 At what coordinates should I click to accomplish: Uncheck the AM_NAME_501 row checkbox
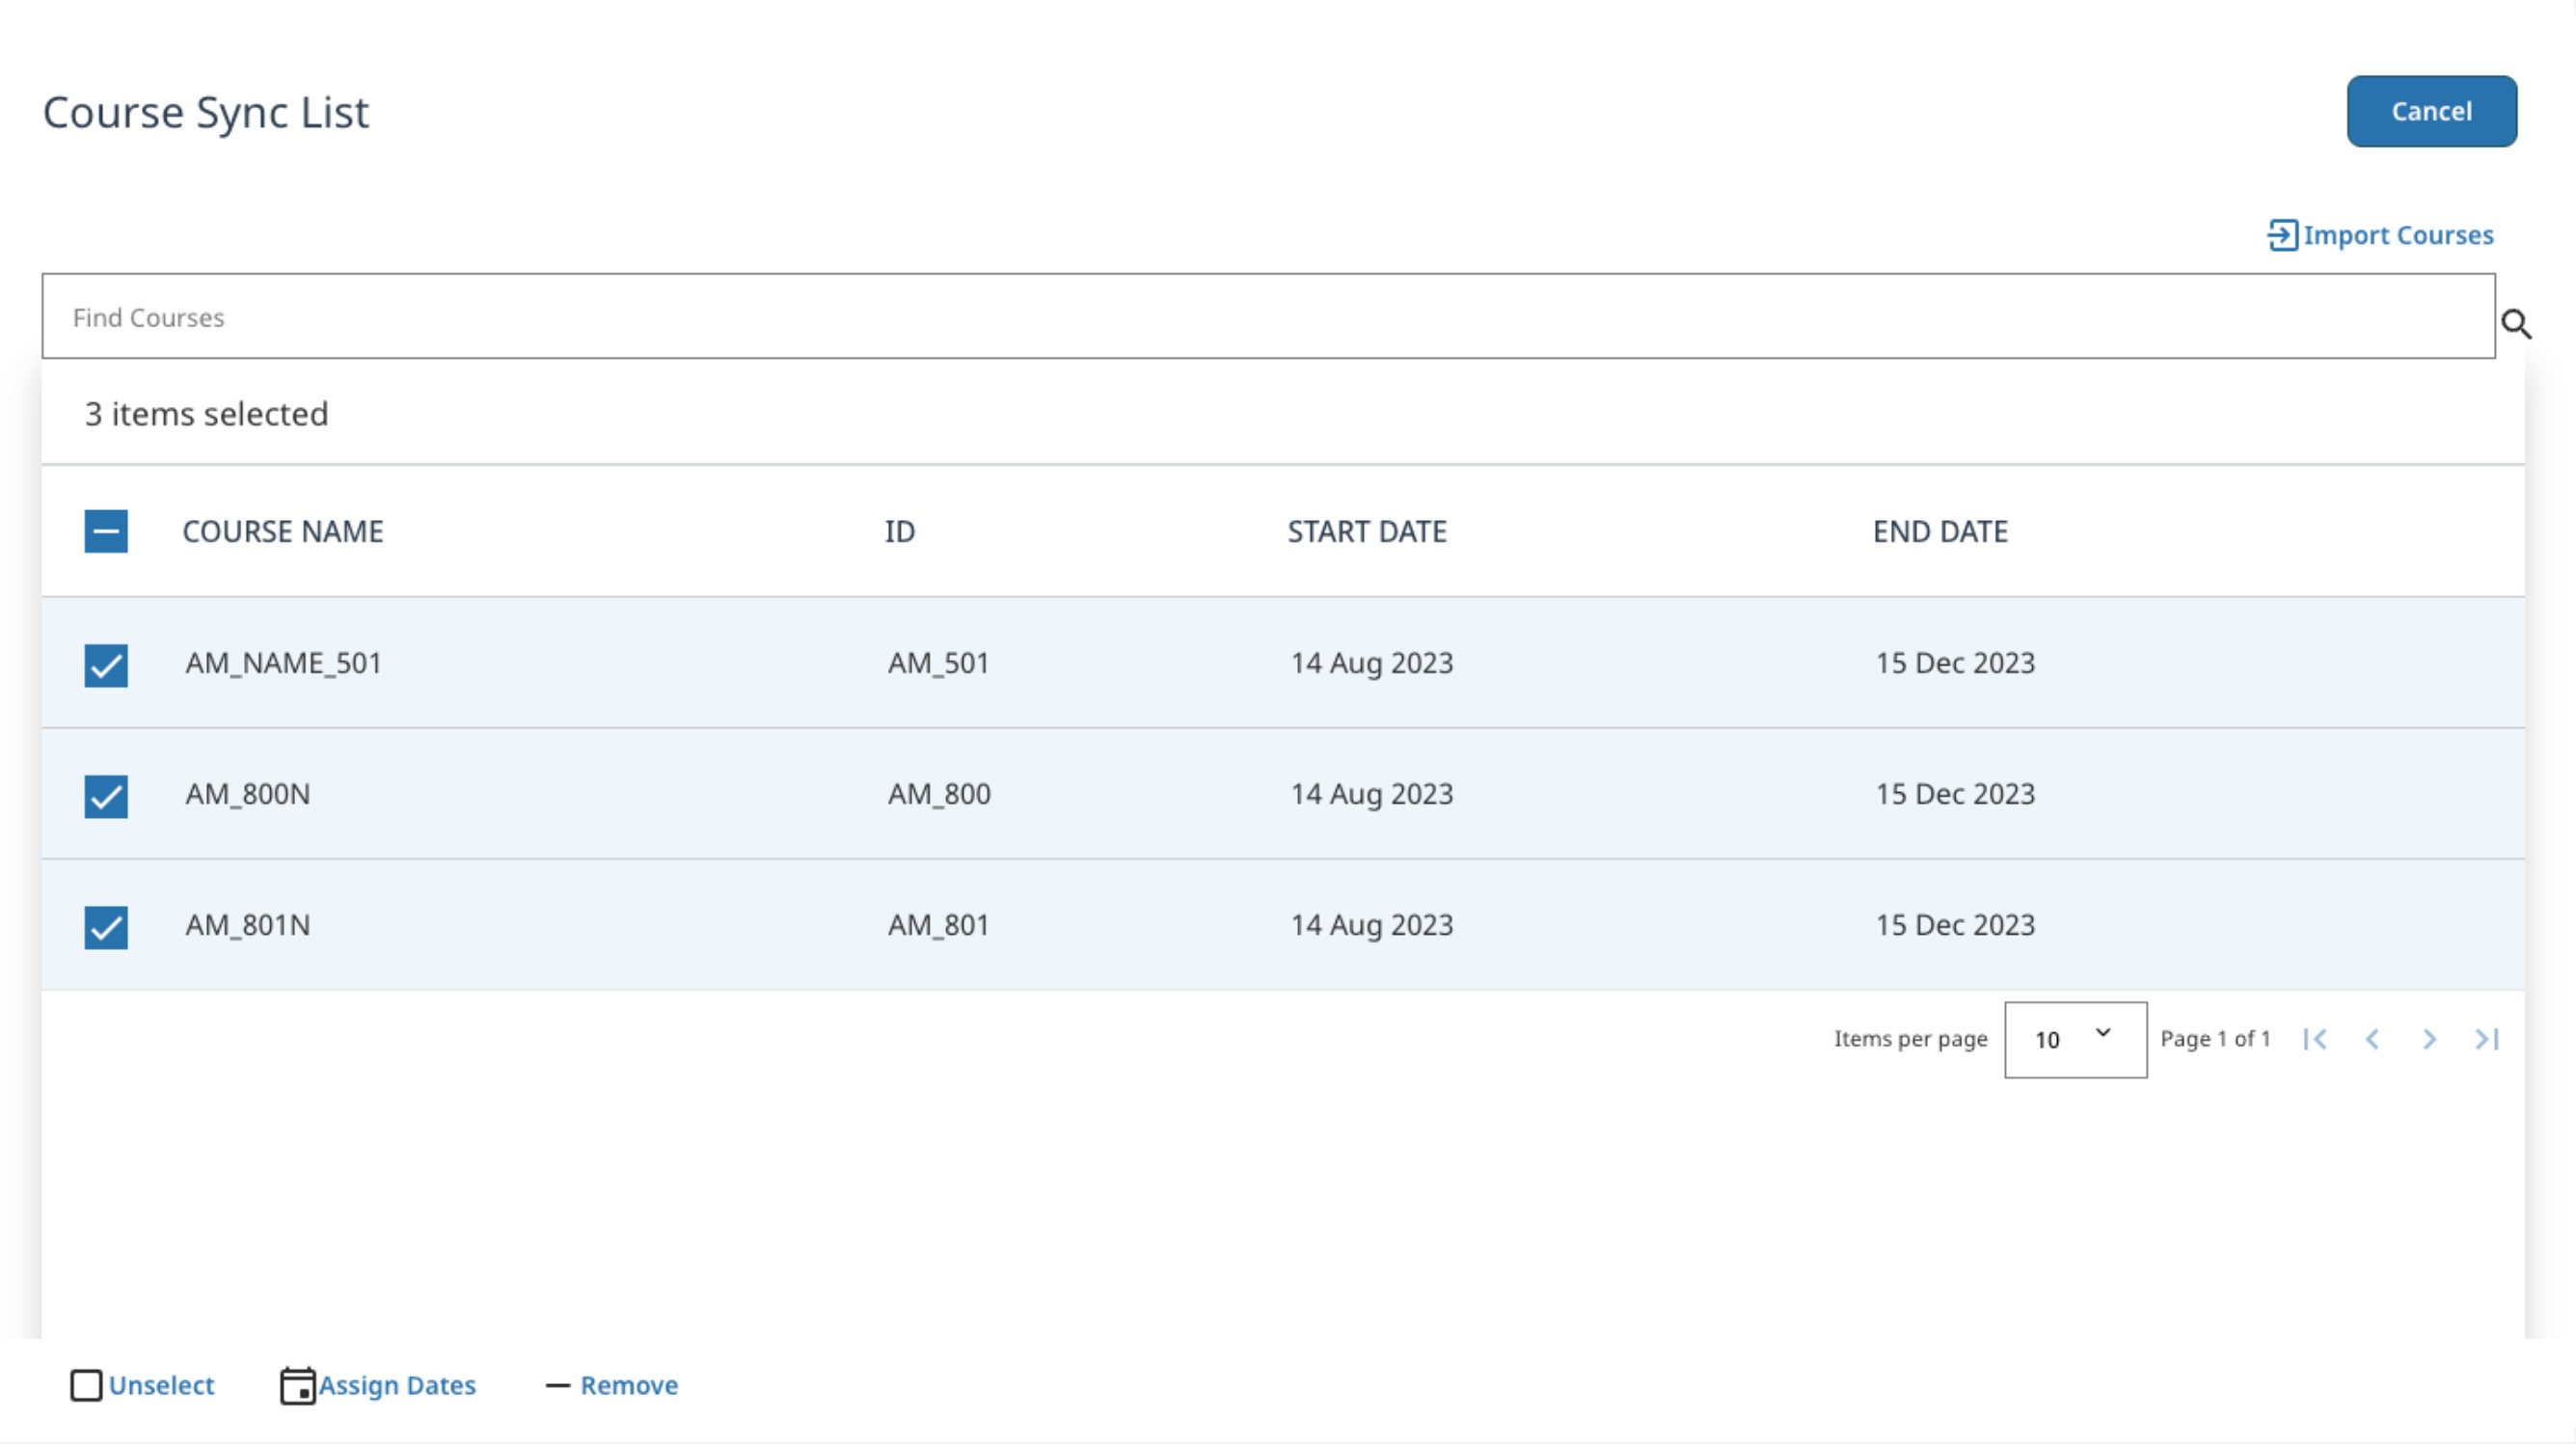click(x=105, y=666)
